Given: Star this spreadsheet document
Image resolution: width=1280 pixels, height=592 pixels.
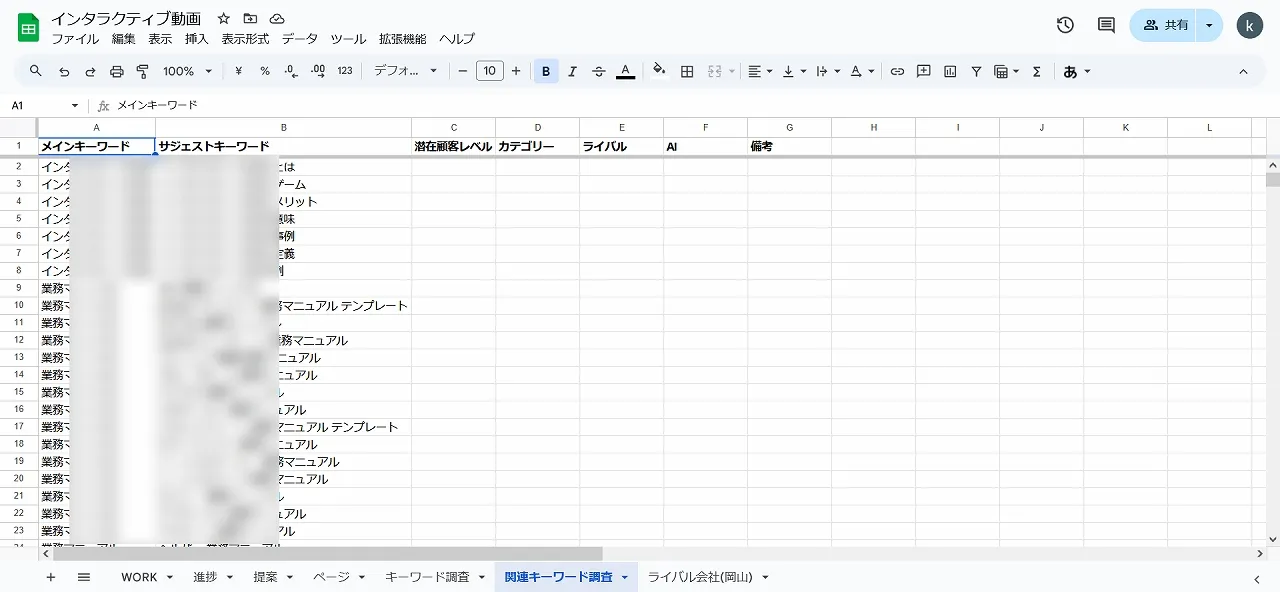Looking at the screenshot, I should tap(224, 19).
